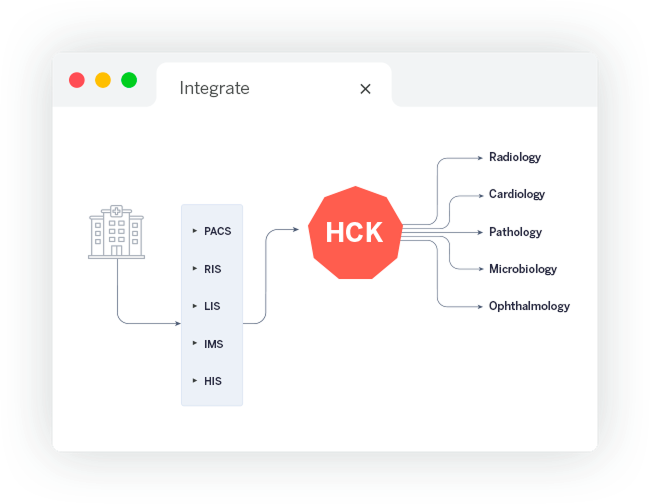Screen dimensions: 650x504
Task: Open the Cardiology label
Action: [x=516, y=194]
